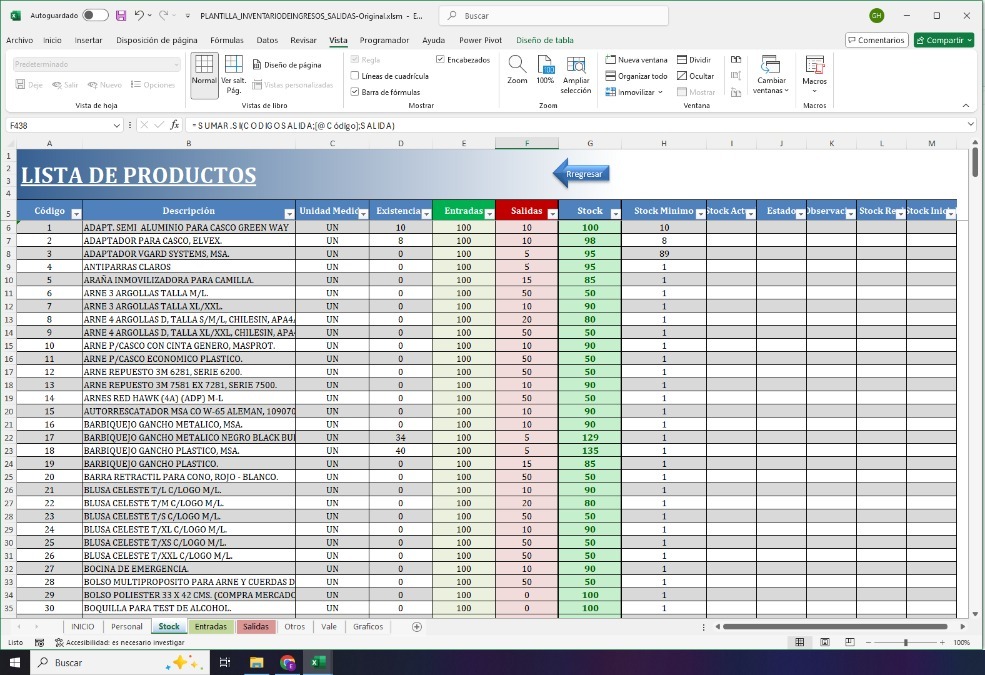Viewport: 985px width, 675px height.
Task: Open File Explorer from the taskbar
Action: tap(256, 662)
